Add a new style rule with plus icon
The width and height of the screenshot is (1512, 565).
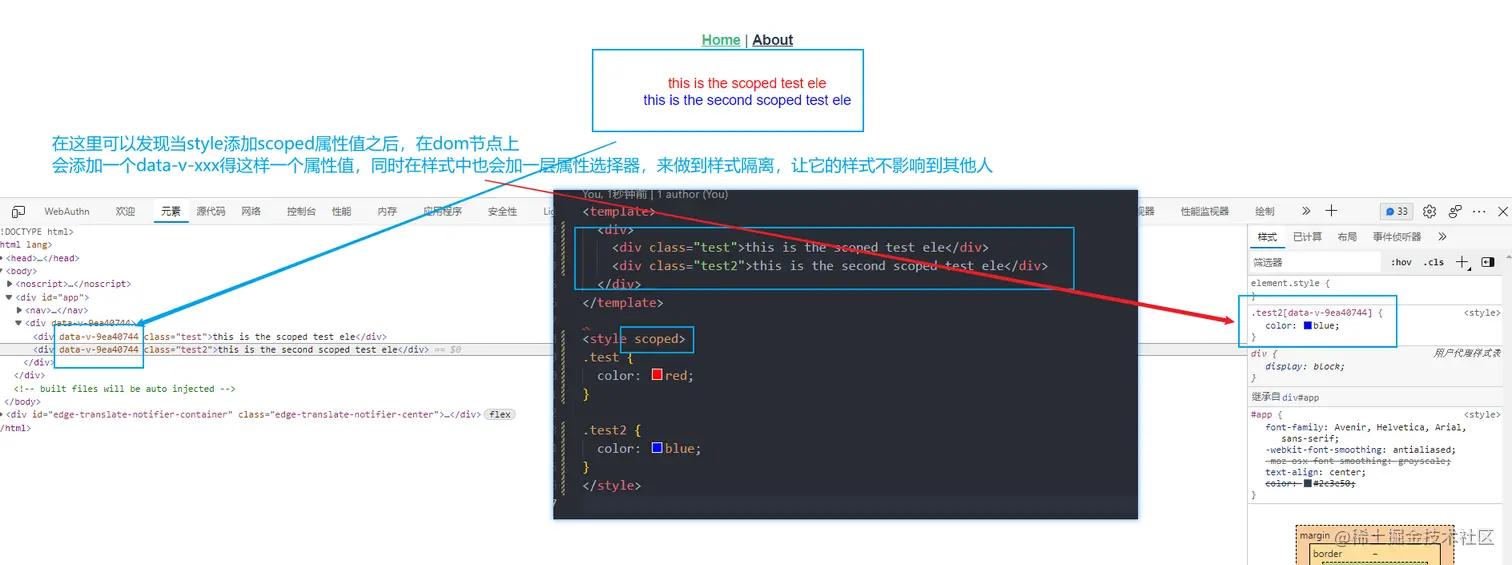(1463, 262)
